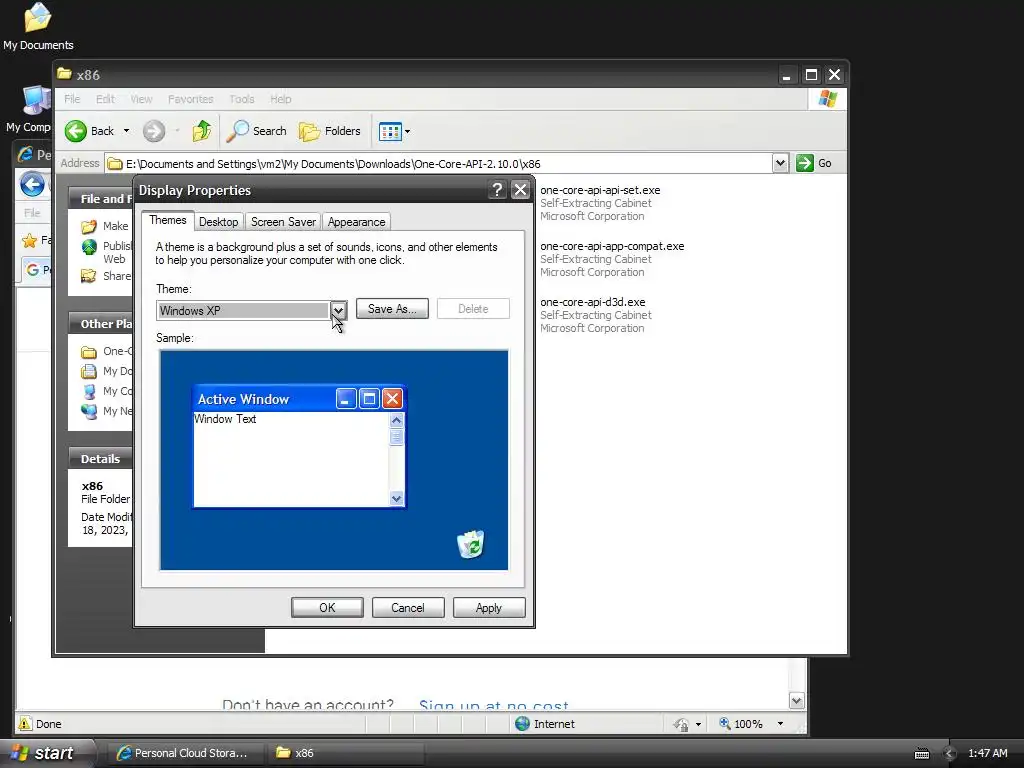Confirm Display Properties with OK

coord(327,608)
